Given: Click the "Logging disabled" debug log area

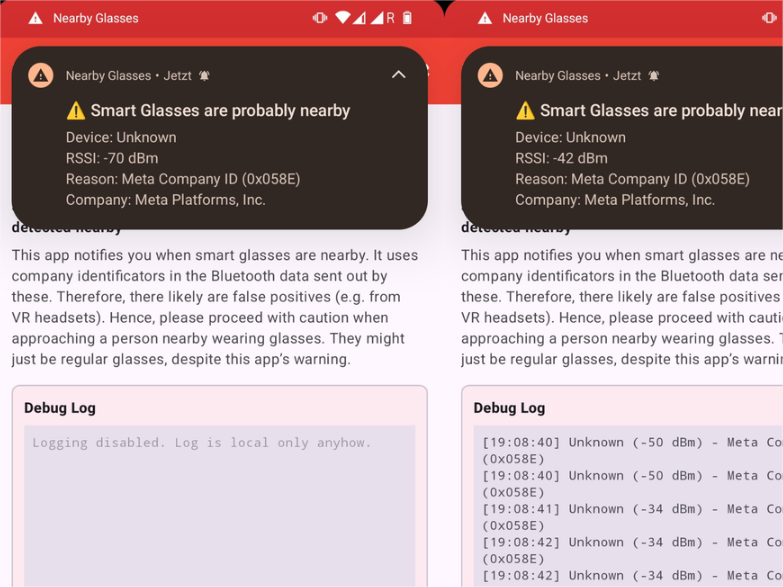Looking at the screenshot, I should 219,500.
